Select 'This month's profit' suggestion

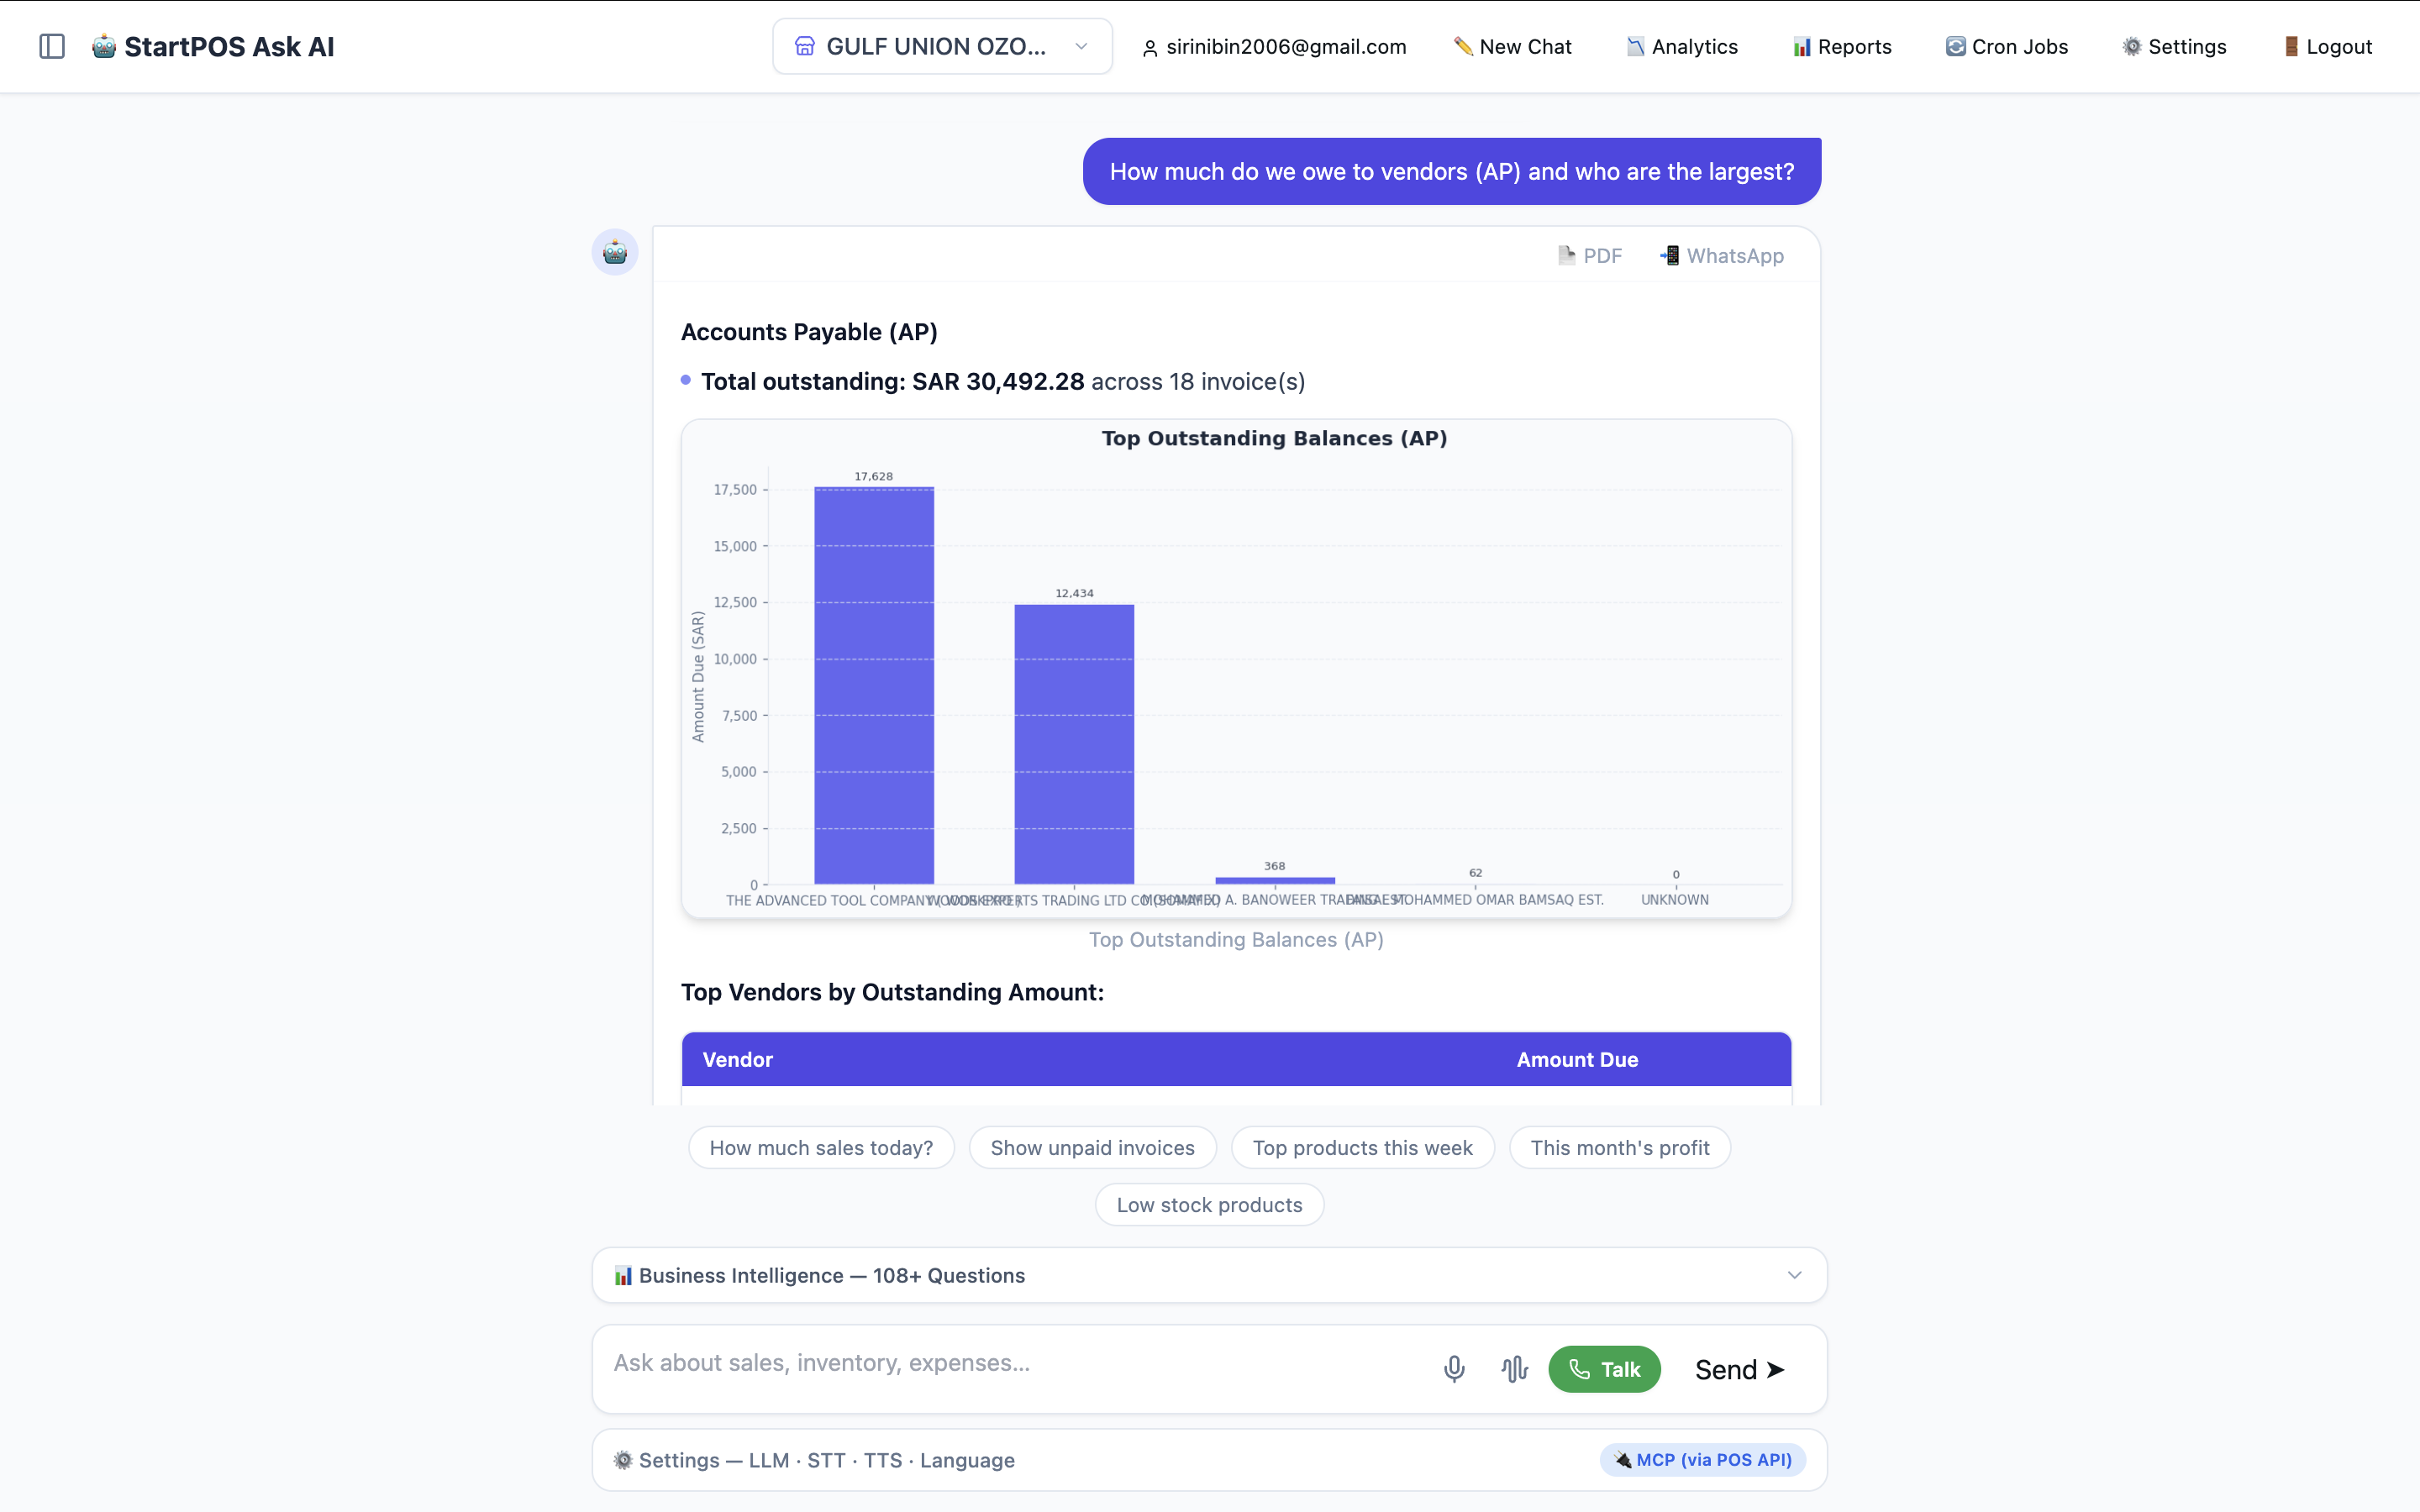pyautogui.click(x=1619, y=1148)
